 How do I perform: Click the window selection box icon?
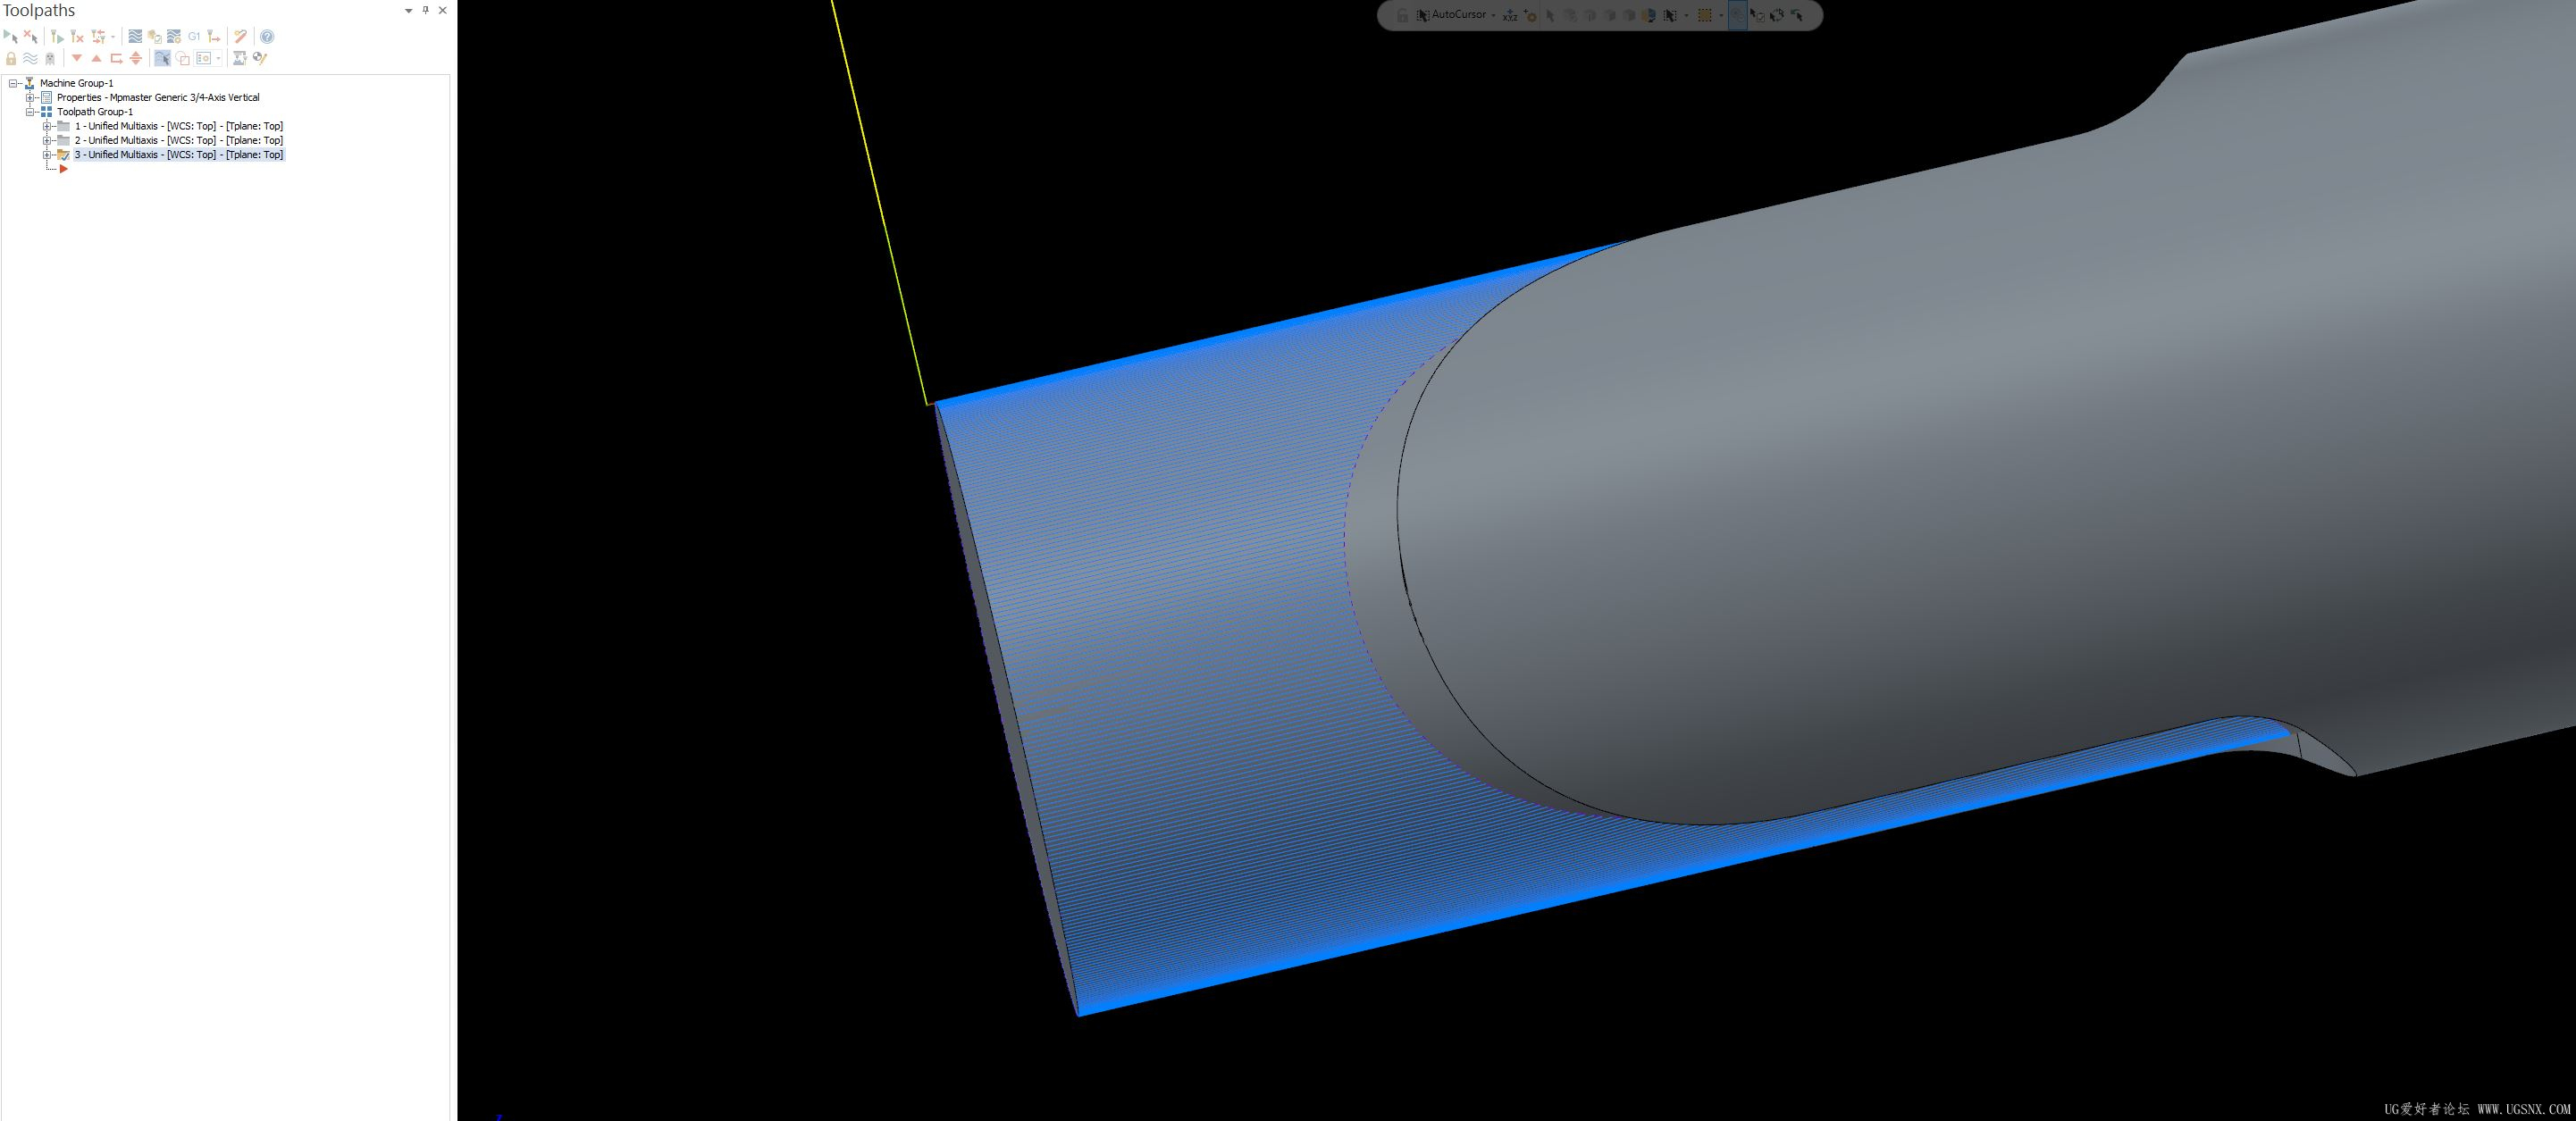click(1705, 15)
